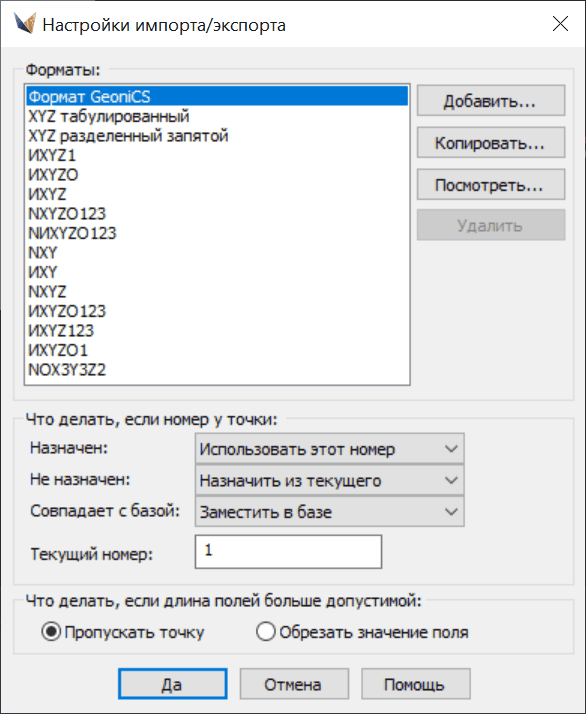Select Формат GeoniCS in formats list
The image size is (586, 714).
point(217,97)
